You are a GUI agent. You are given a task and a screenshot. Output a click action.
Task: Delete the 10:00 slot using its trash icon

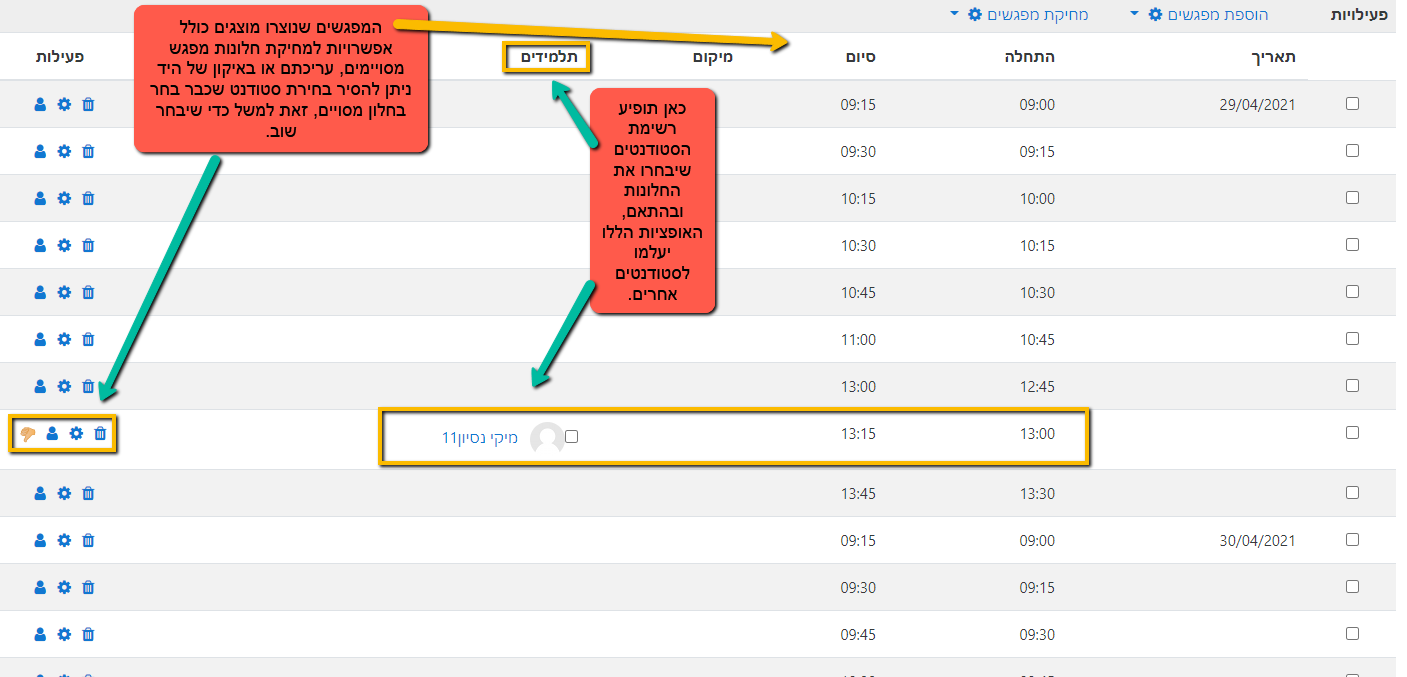pos(88,198)
